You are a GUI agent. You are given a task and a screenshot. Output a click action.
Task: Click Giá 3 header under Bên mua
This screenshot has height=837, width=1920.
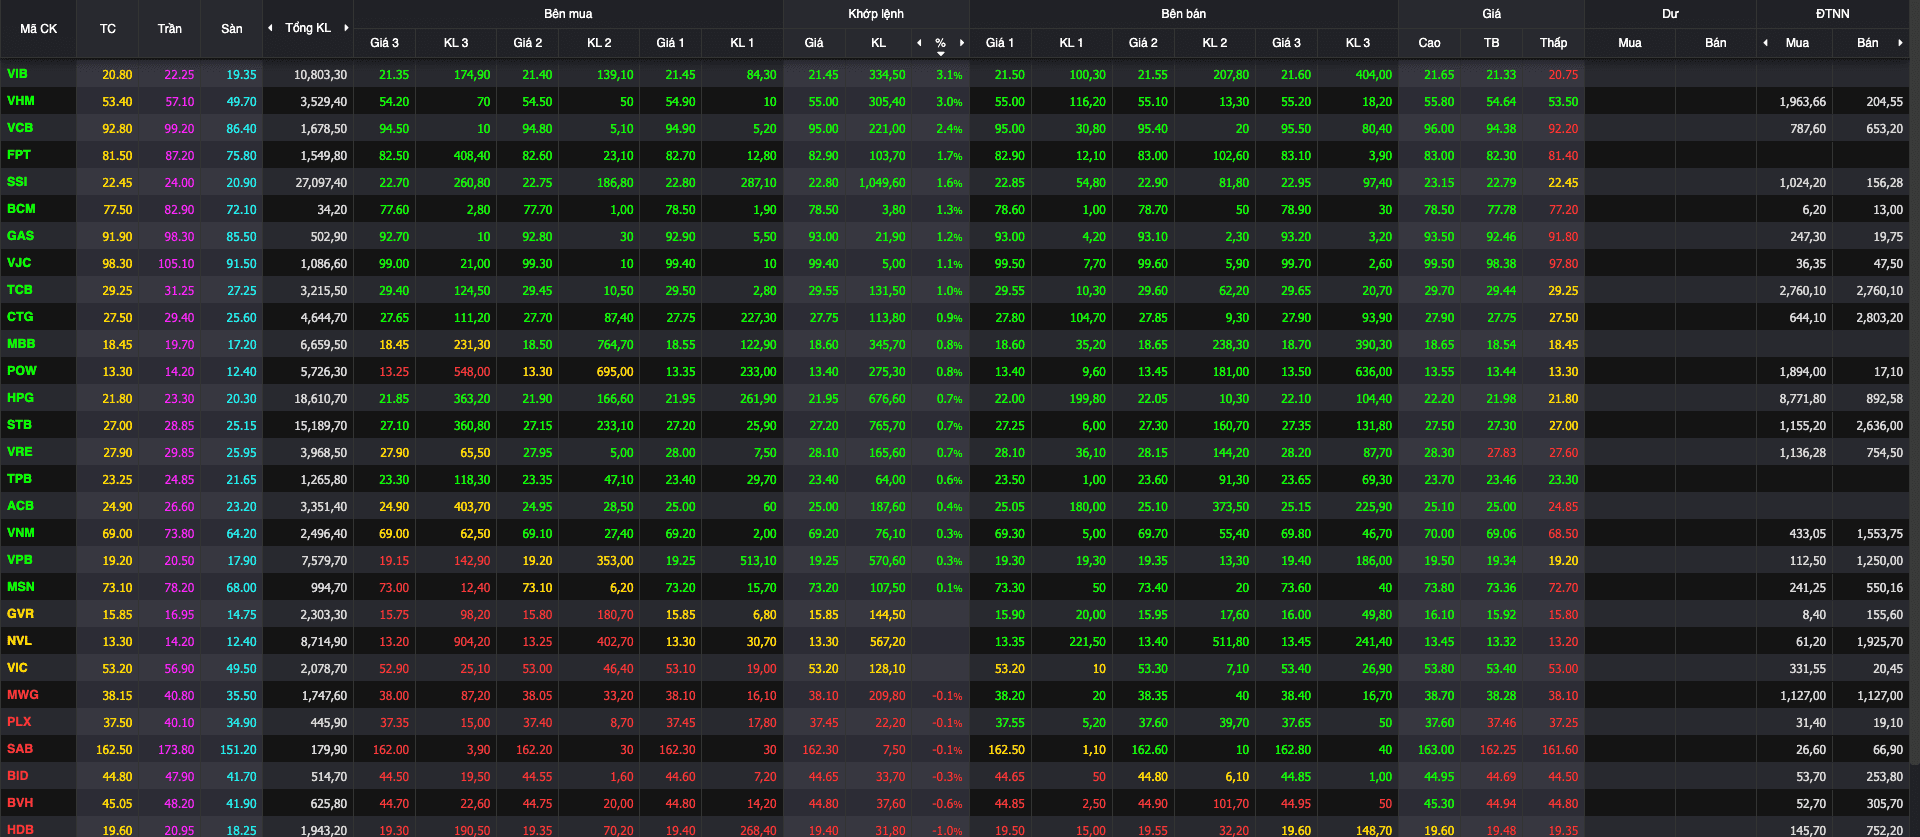pos(384,43)
